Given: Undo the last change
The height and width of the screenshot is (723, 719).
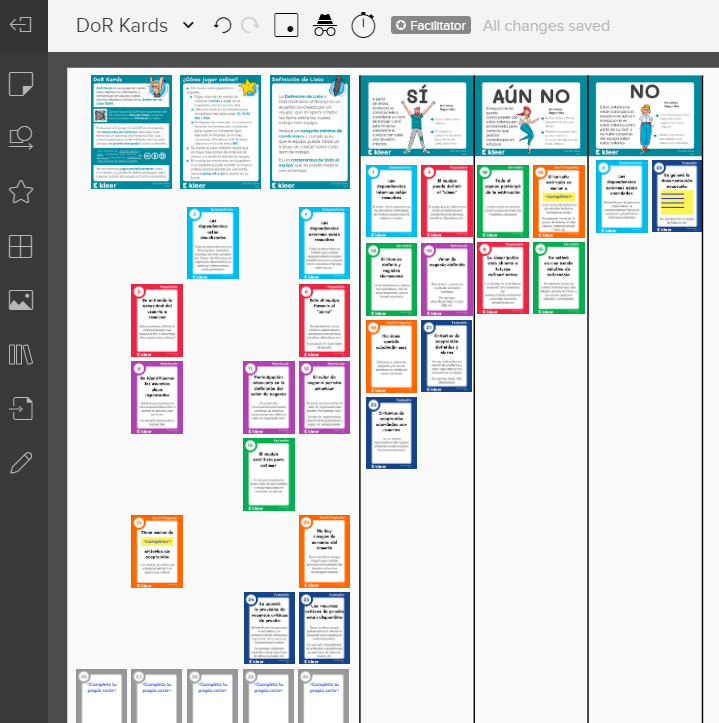Looking at the screenshot, I should click(x=222, y=25).
